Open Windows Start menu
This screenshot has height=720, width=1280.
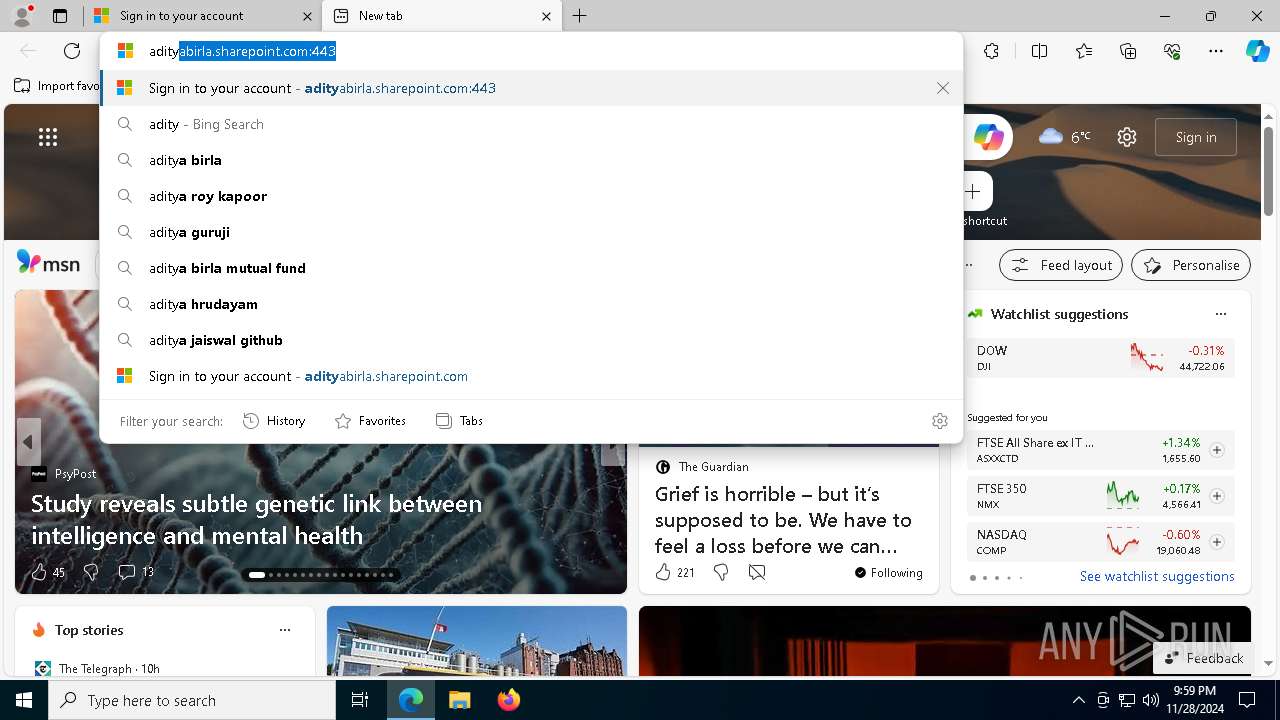pyautogui.click(x=24, y=701)
